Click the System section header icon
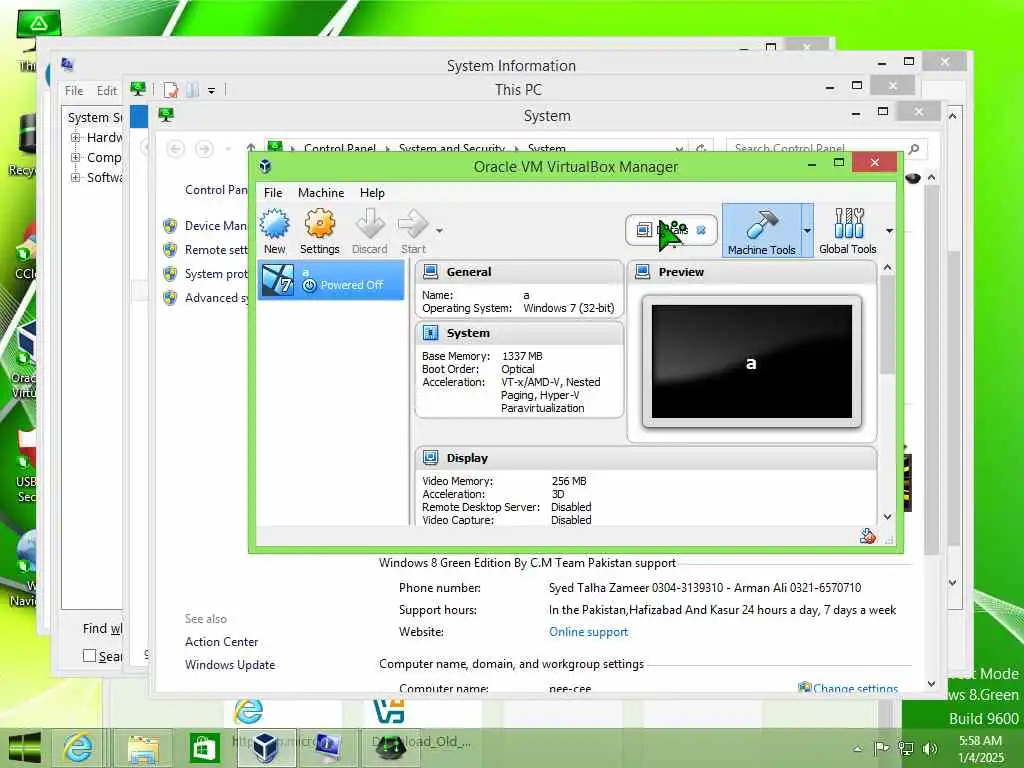 [430, 333]
